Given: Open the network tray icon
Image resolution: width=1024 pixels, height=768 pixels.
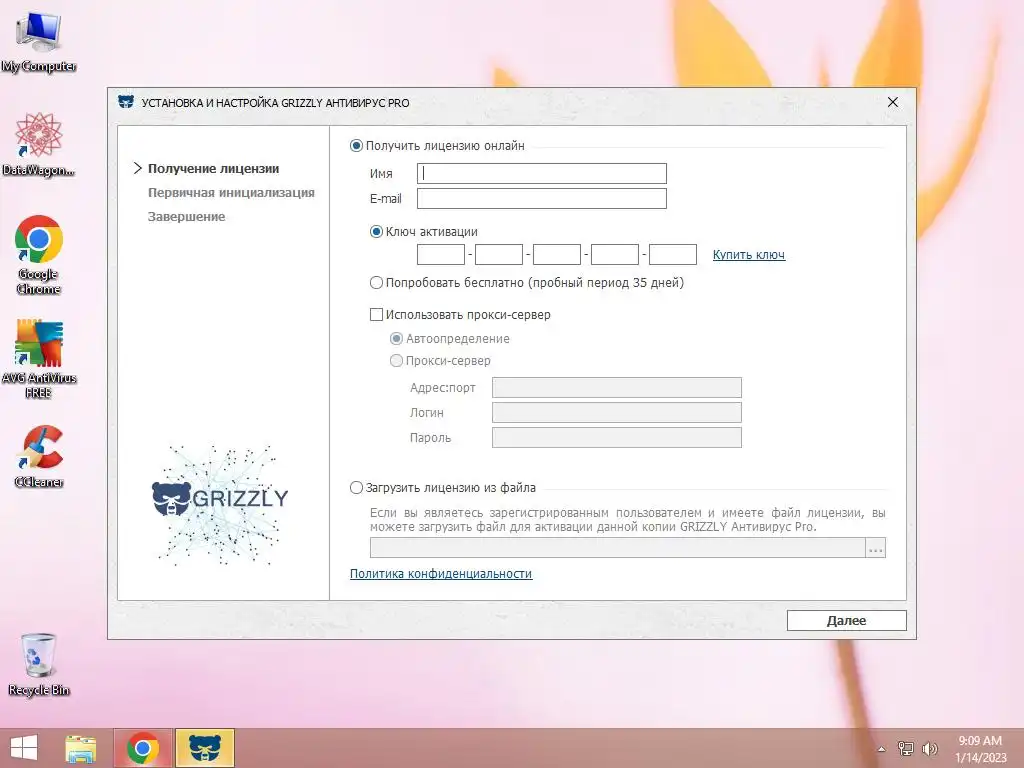Looking at the screenshot, I should pos(905,748).
